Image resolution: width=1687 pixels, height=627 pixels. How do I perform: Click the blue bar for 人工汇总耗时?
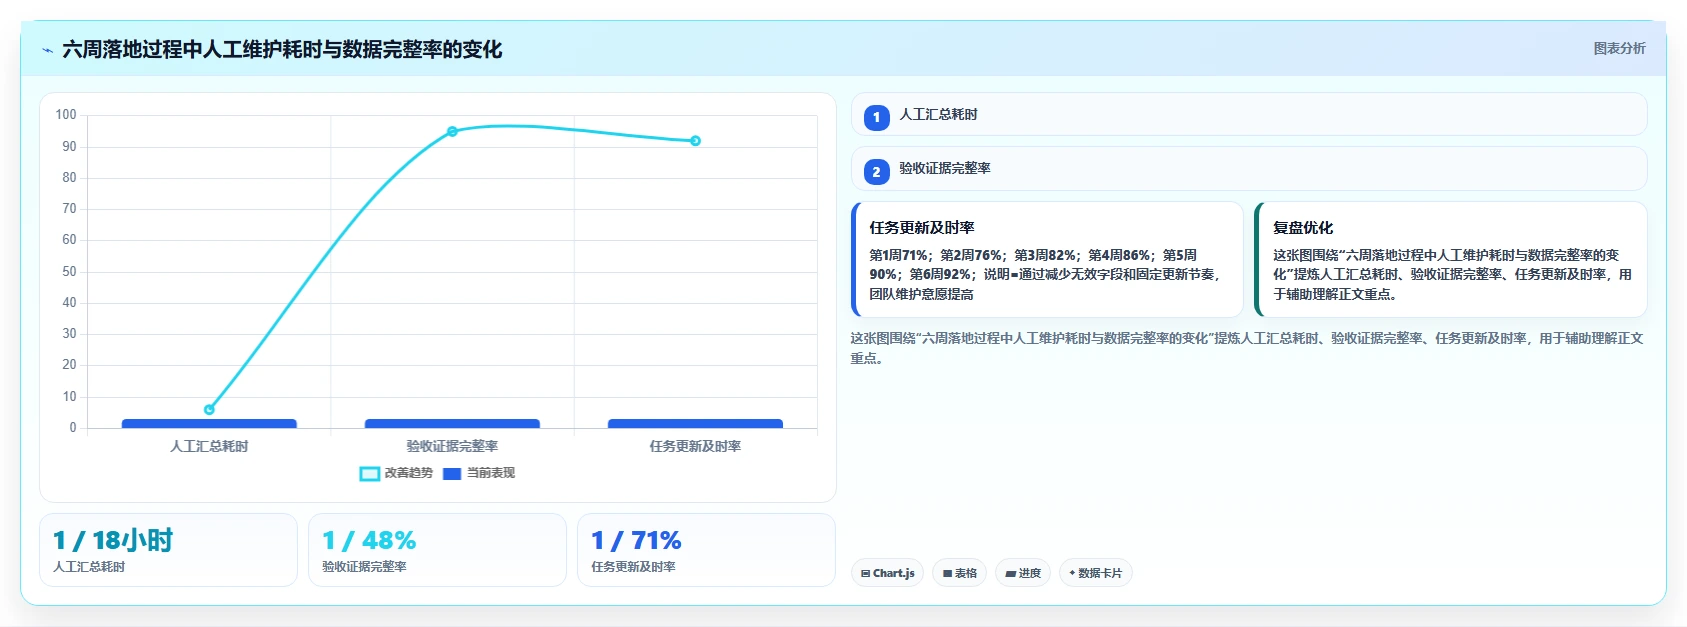tap(209, 424)
